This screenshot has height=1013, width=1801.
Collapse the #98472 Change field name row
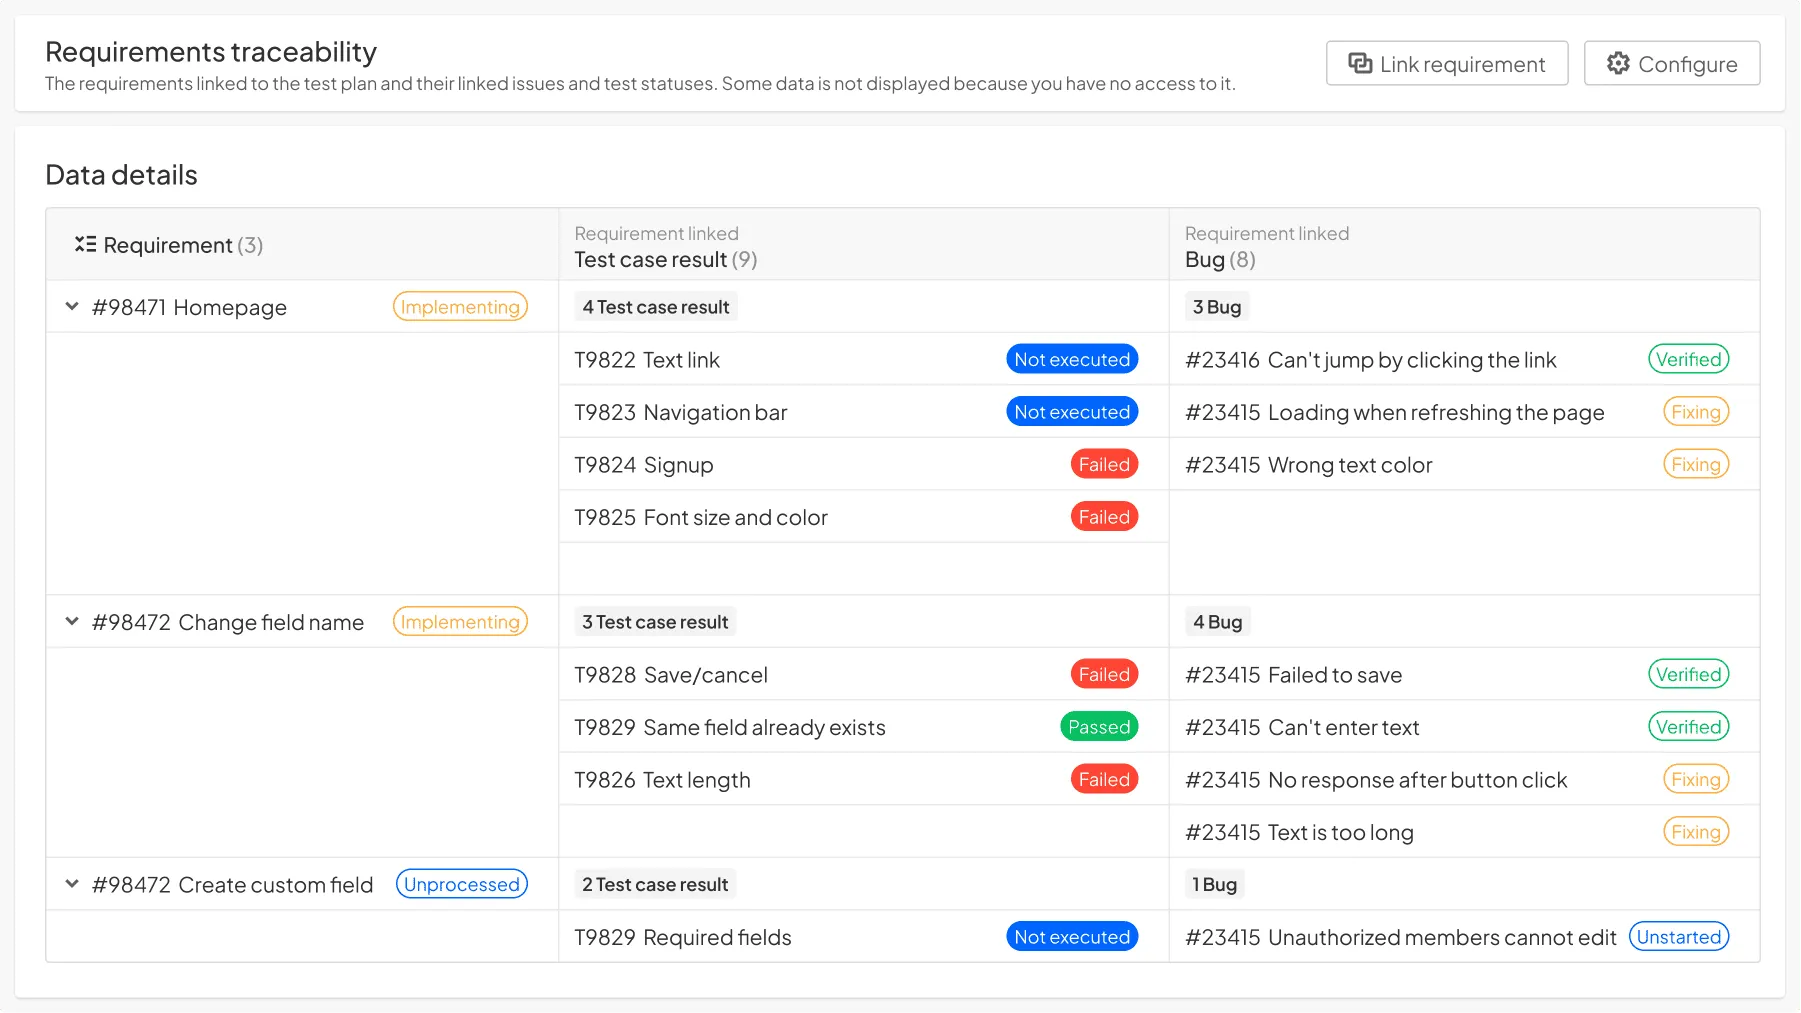(72, 622)
